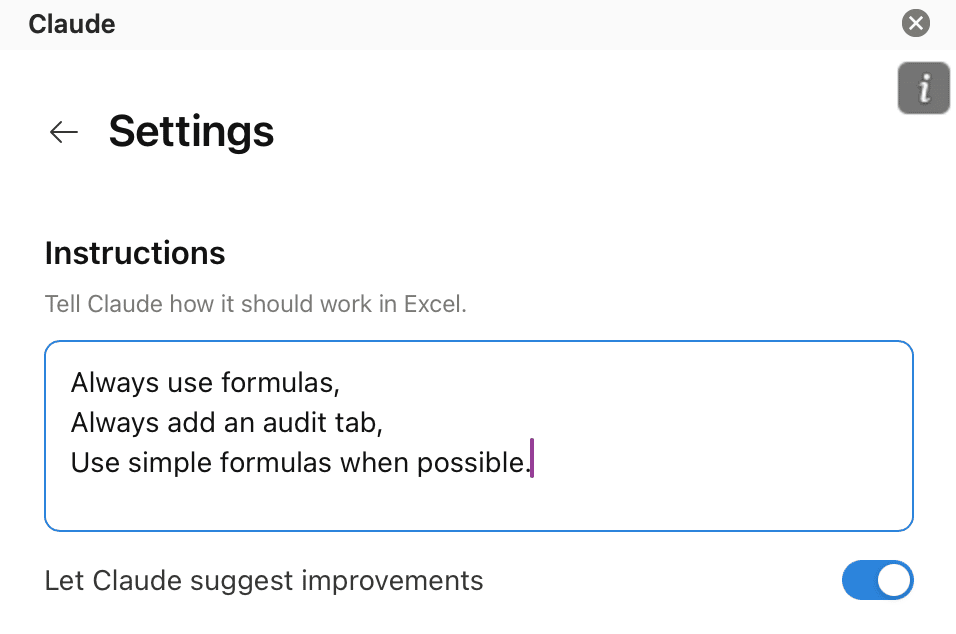This screenshot has width=956, height=634.
Task: Click the word 'Always' on the first instruction line
Action: 115,383
